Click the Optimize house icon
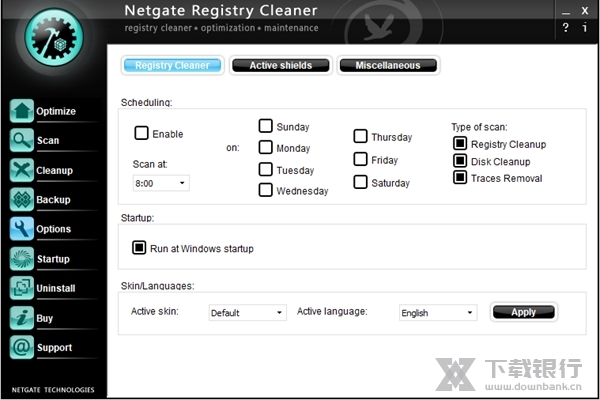 point(21,111)
